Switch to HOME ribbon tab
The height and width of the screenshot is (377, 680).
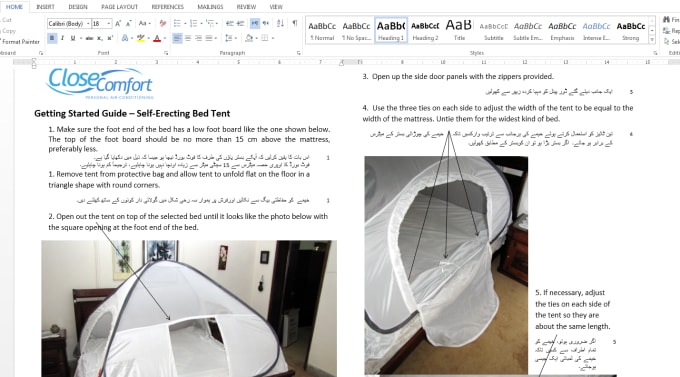tap(14, 7)
